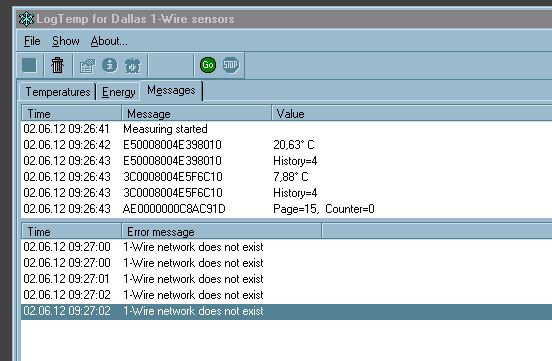Select the error row timed 09:27:01

pos(287,279)
